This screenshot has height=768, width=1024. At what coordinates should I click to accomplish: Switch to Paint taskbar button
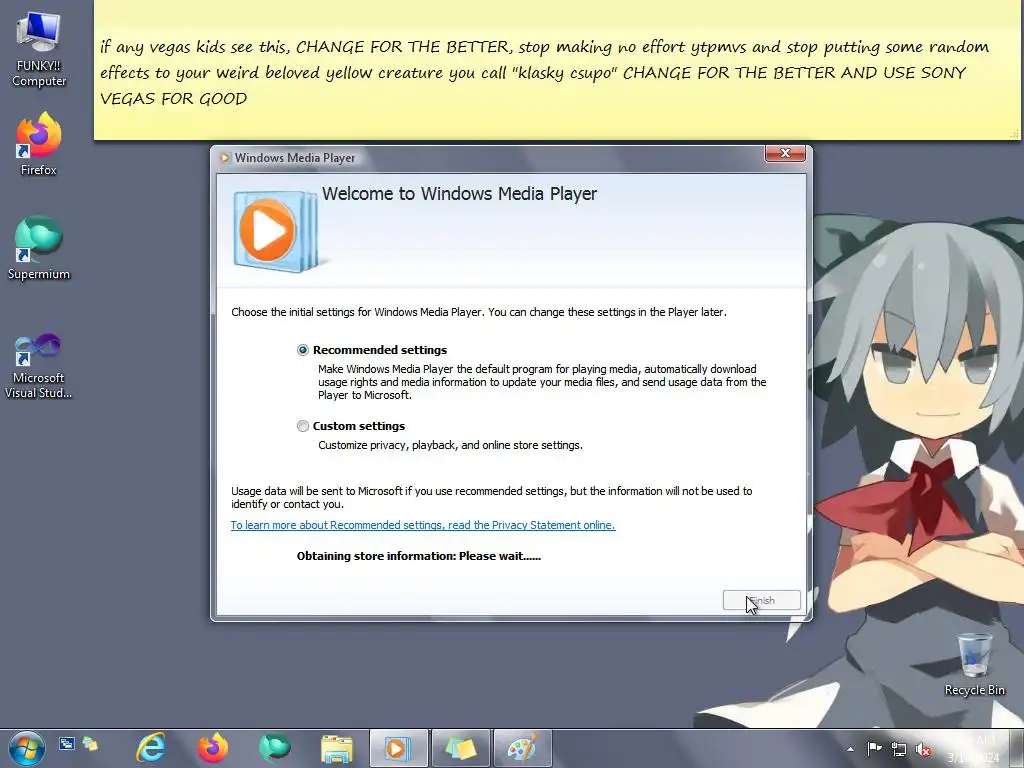522,748
